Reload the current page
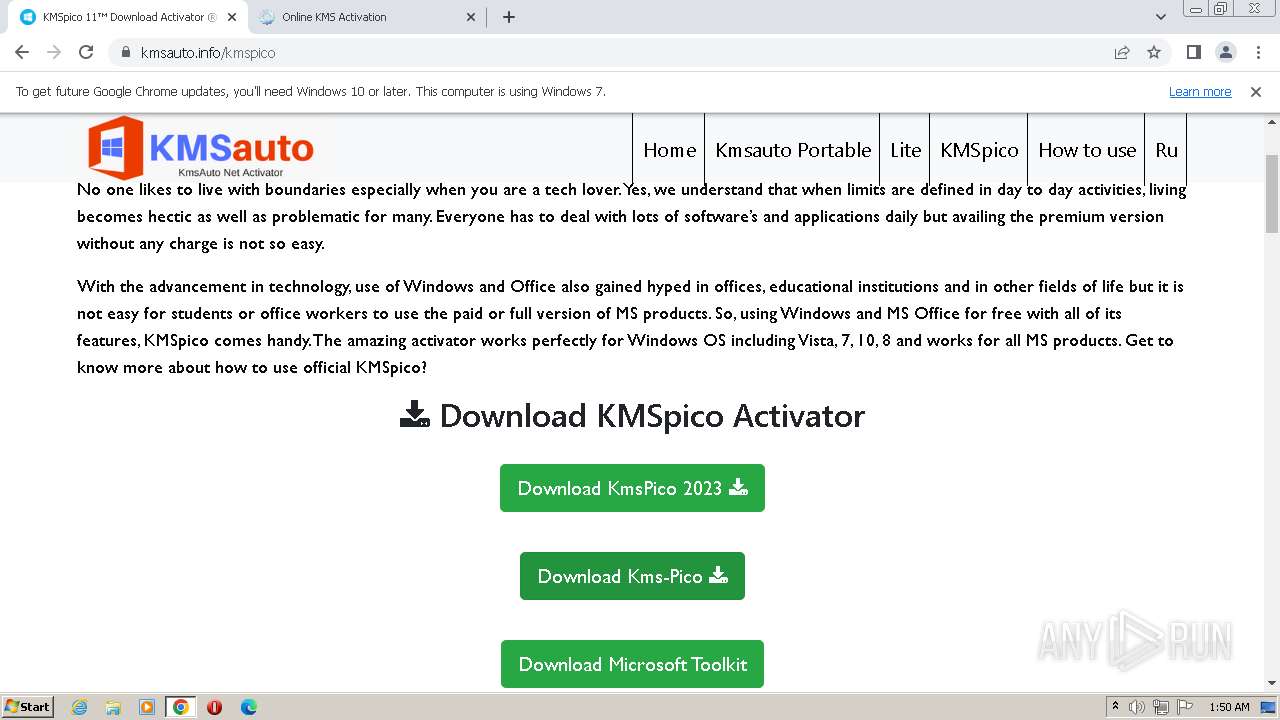Viewport: 1280px width, 720px height. (x=86, y=52)
